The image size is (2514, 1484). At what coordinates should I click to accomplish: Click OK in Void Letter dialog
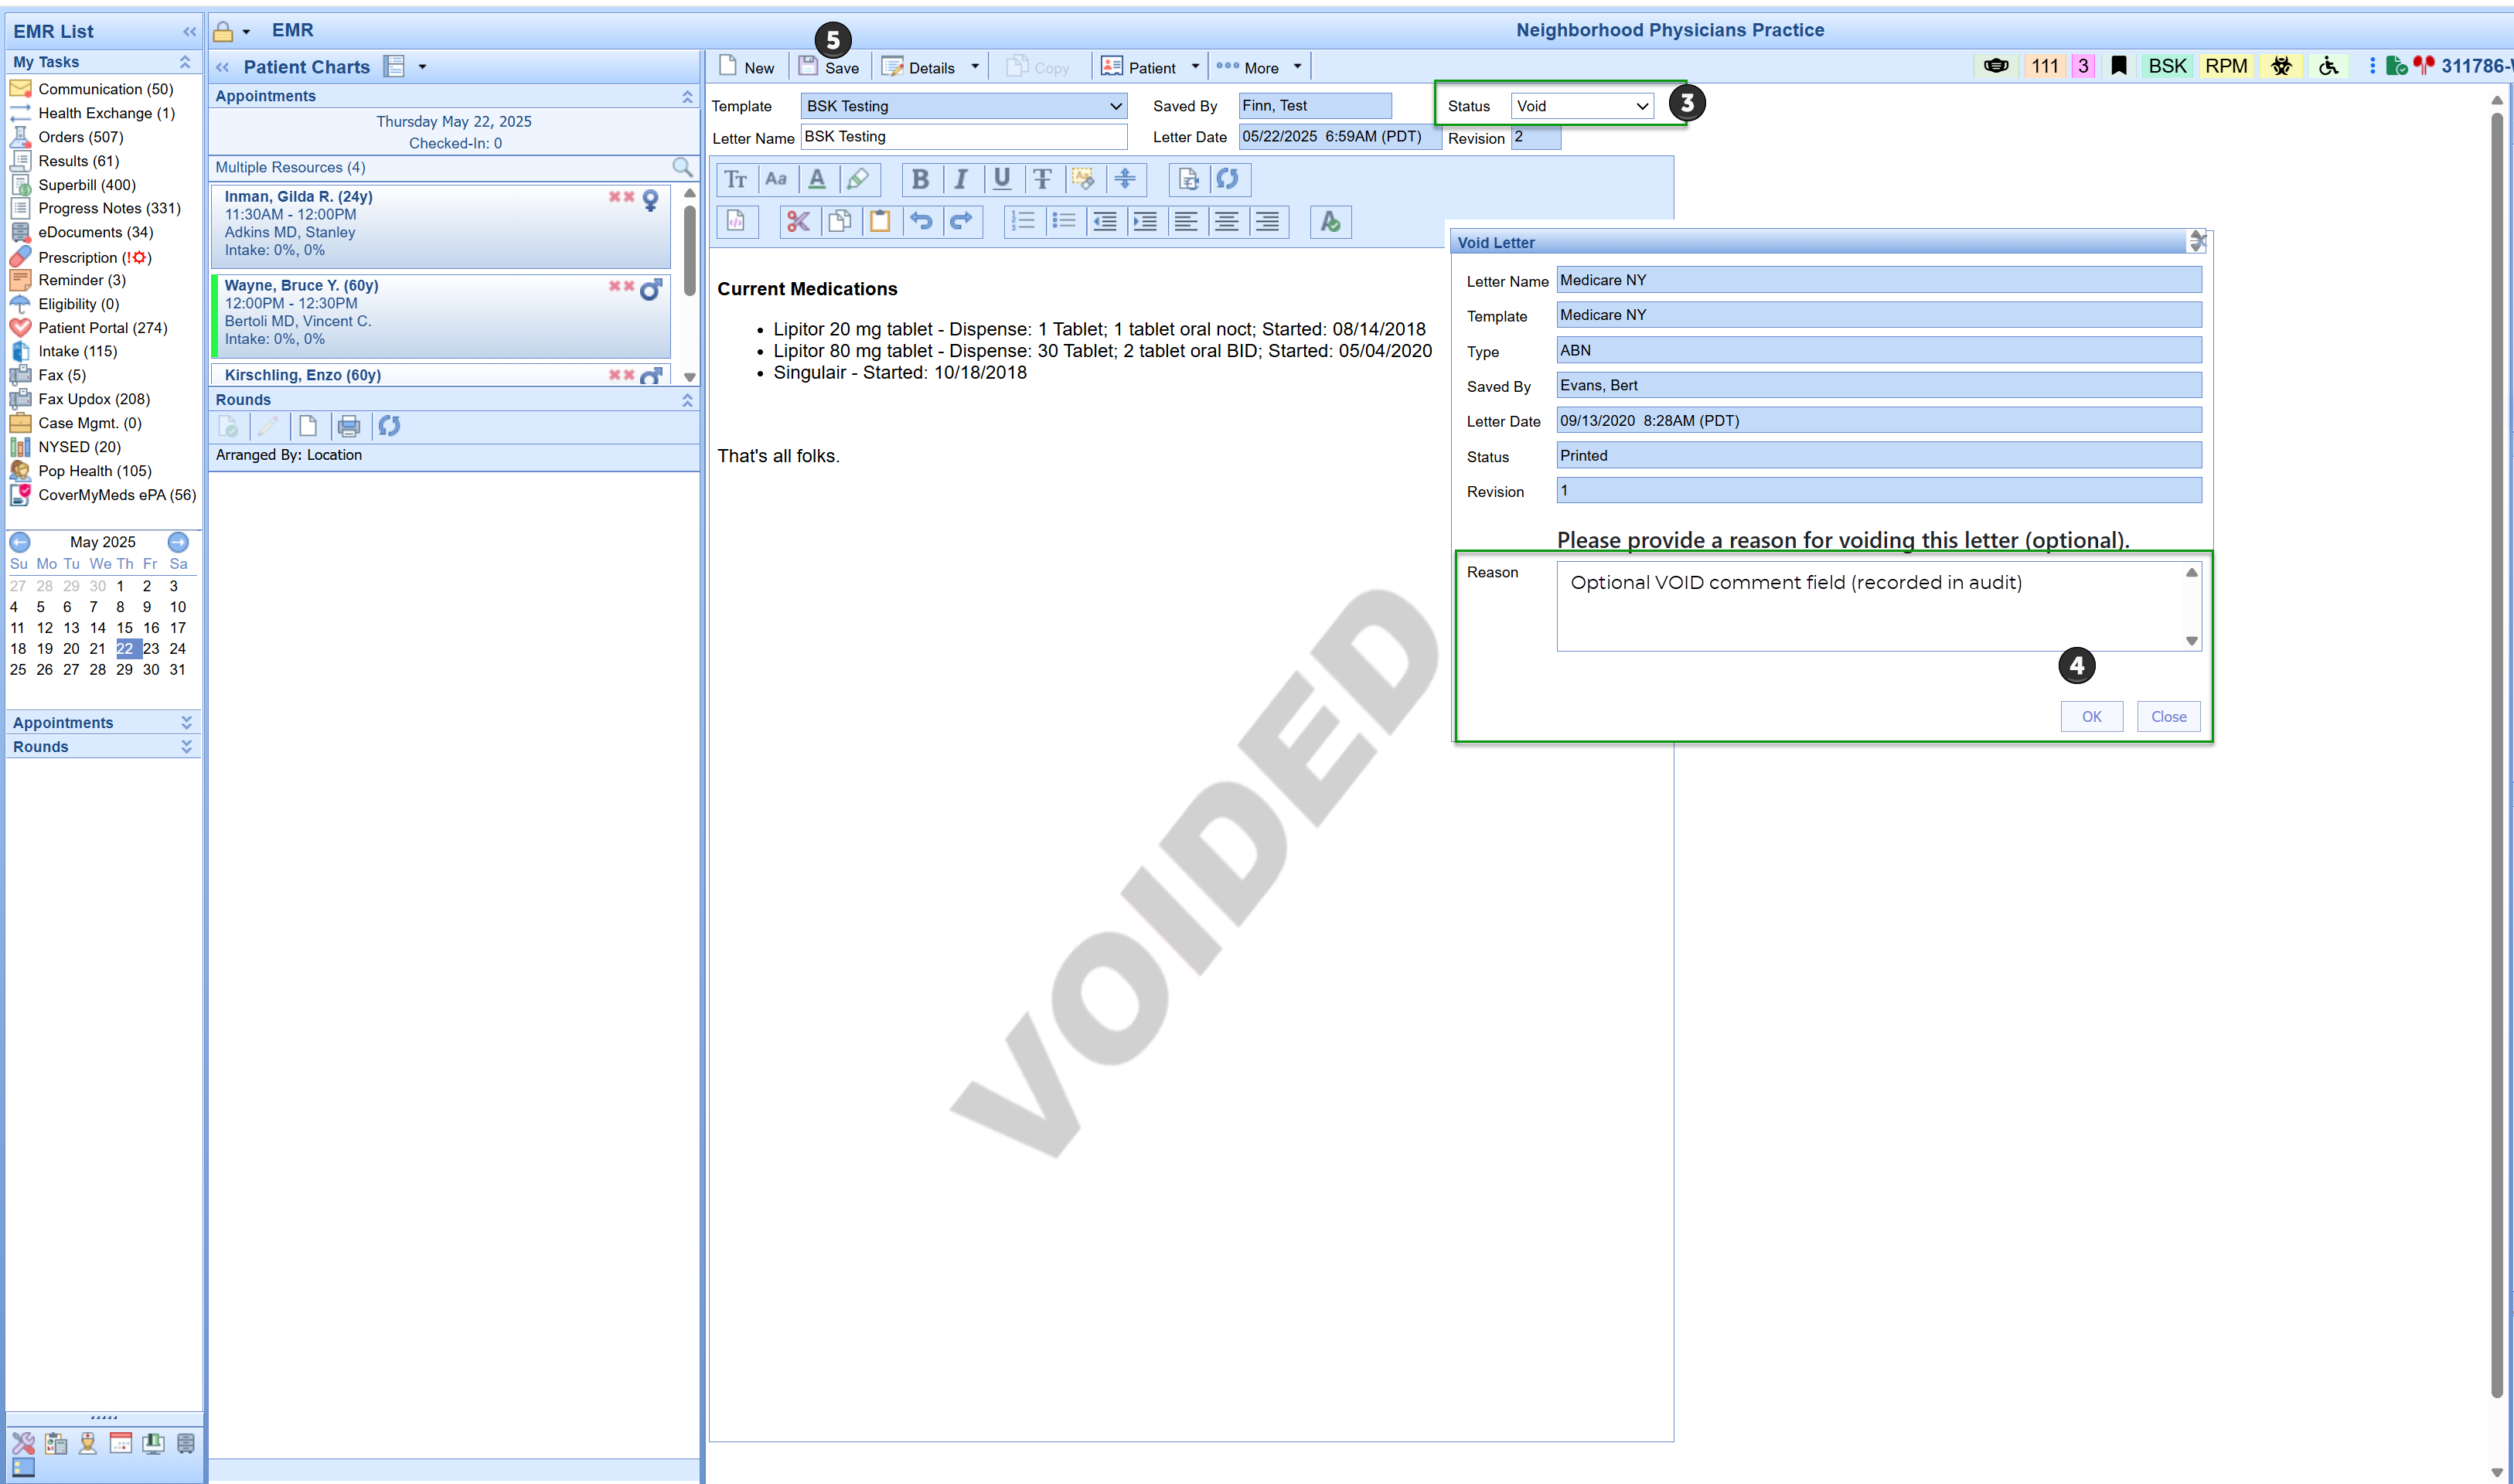pyautogui.click(x=2091, y=717)
